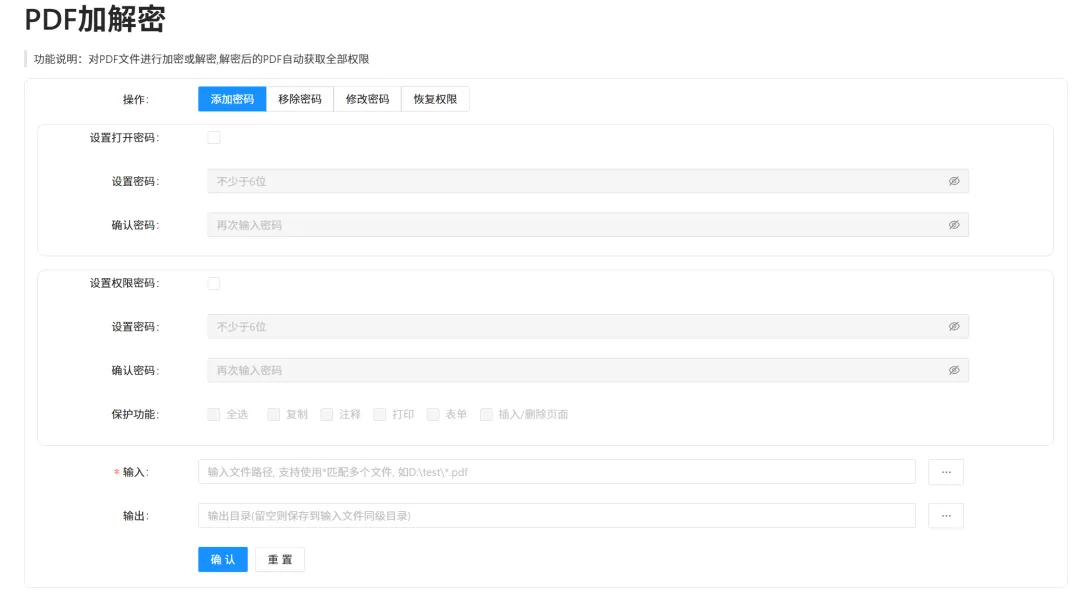Tick the 插入/删除页面 checkbox
Image resolution: width=1080 pixels, height=599 pixels.
coord(486,414)
